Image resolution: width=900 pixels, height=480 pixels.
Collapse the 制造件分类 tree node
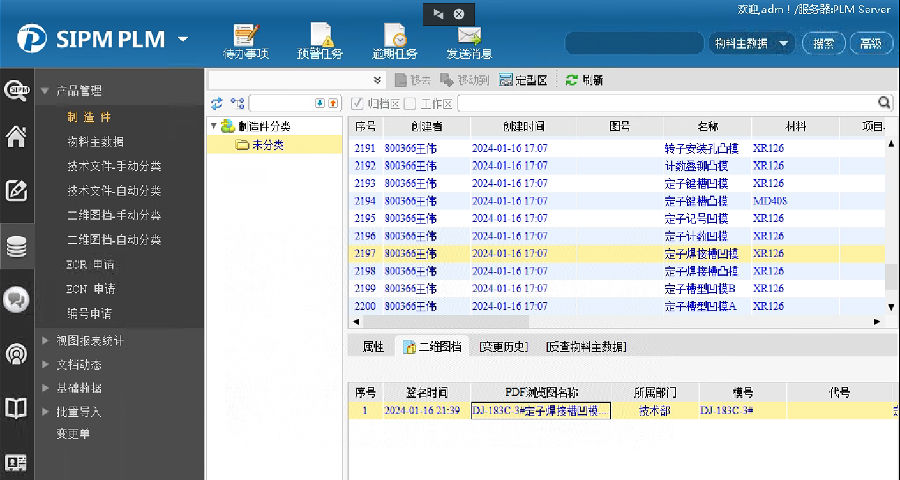(214, 126)
